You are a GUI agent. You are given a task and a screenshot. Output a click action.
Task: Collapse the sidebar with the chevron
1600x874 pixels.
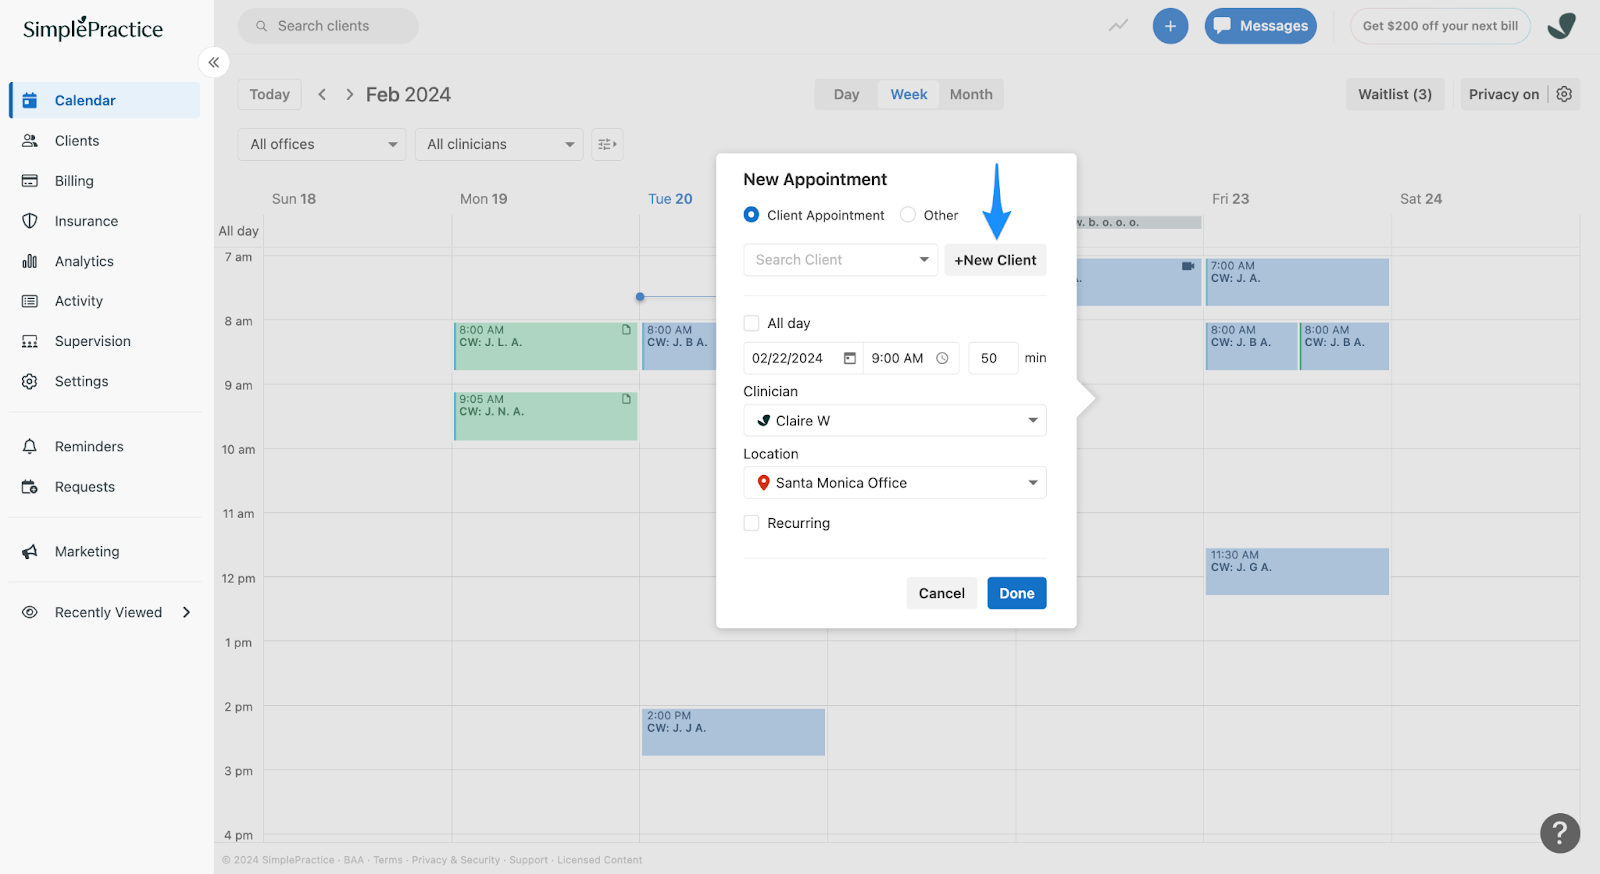[x=213, y=62]
